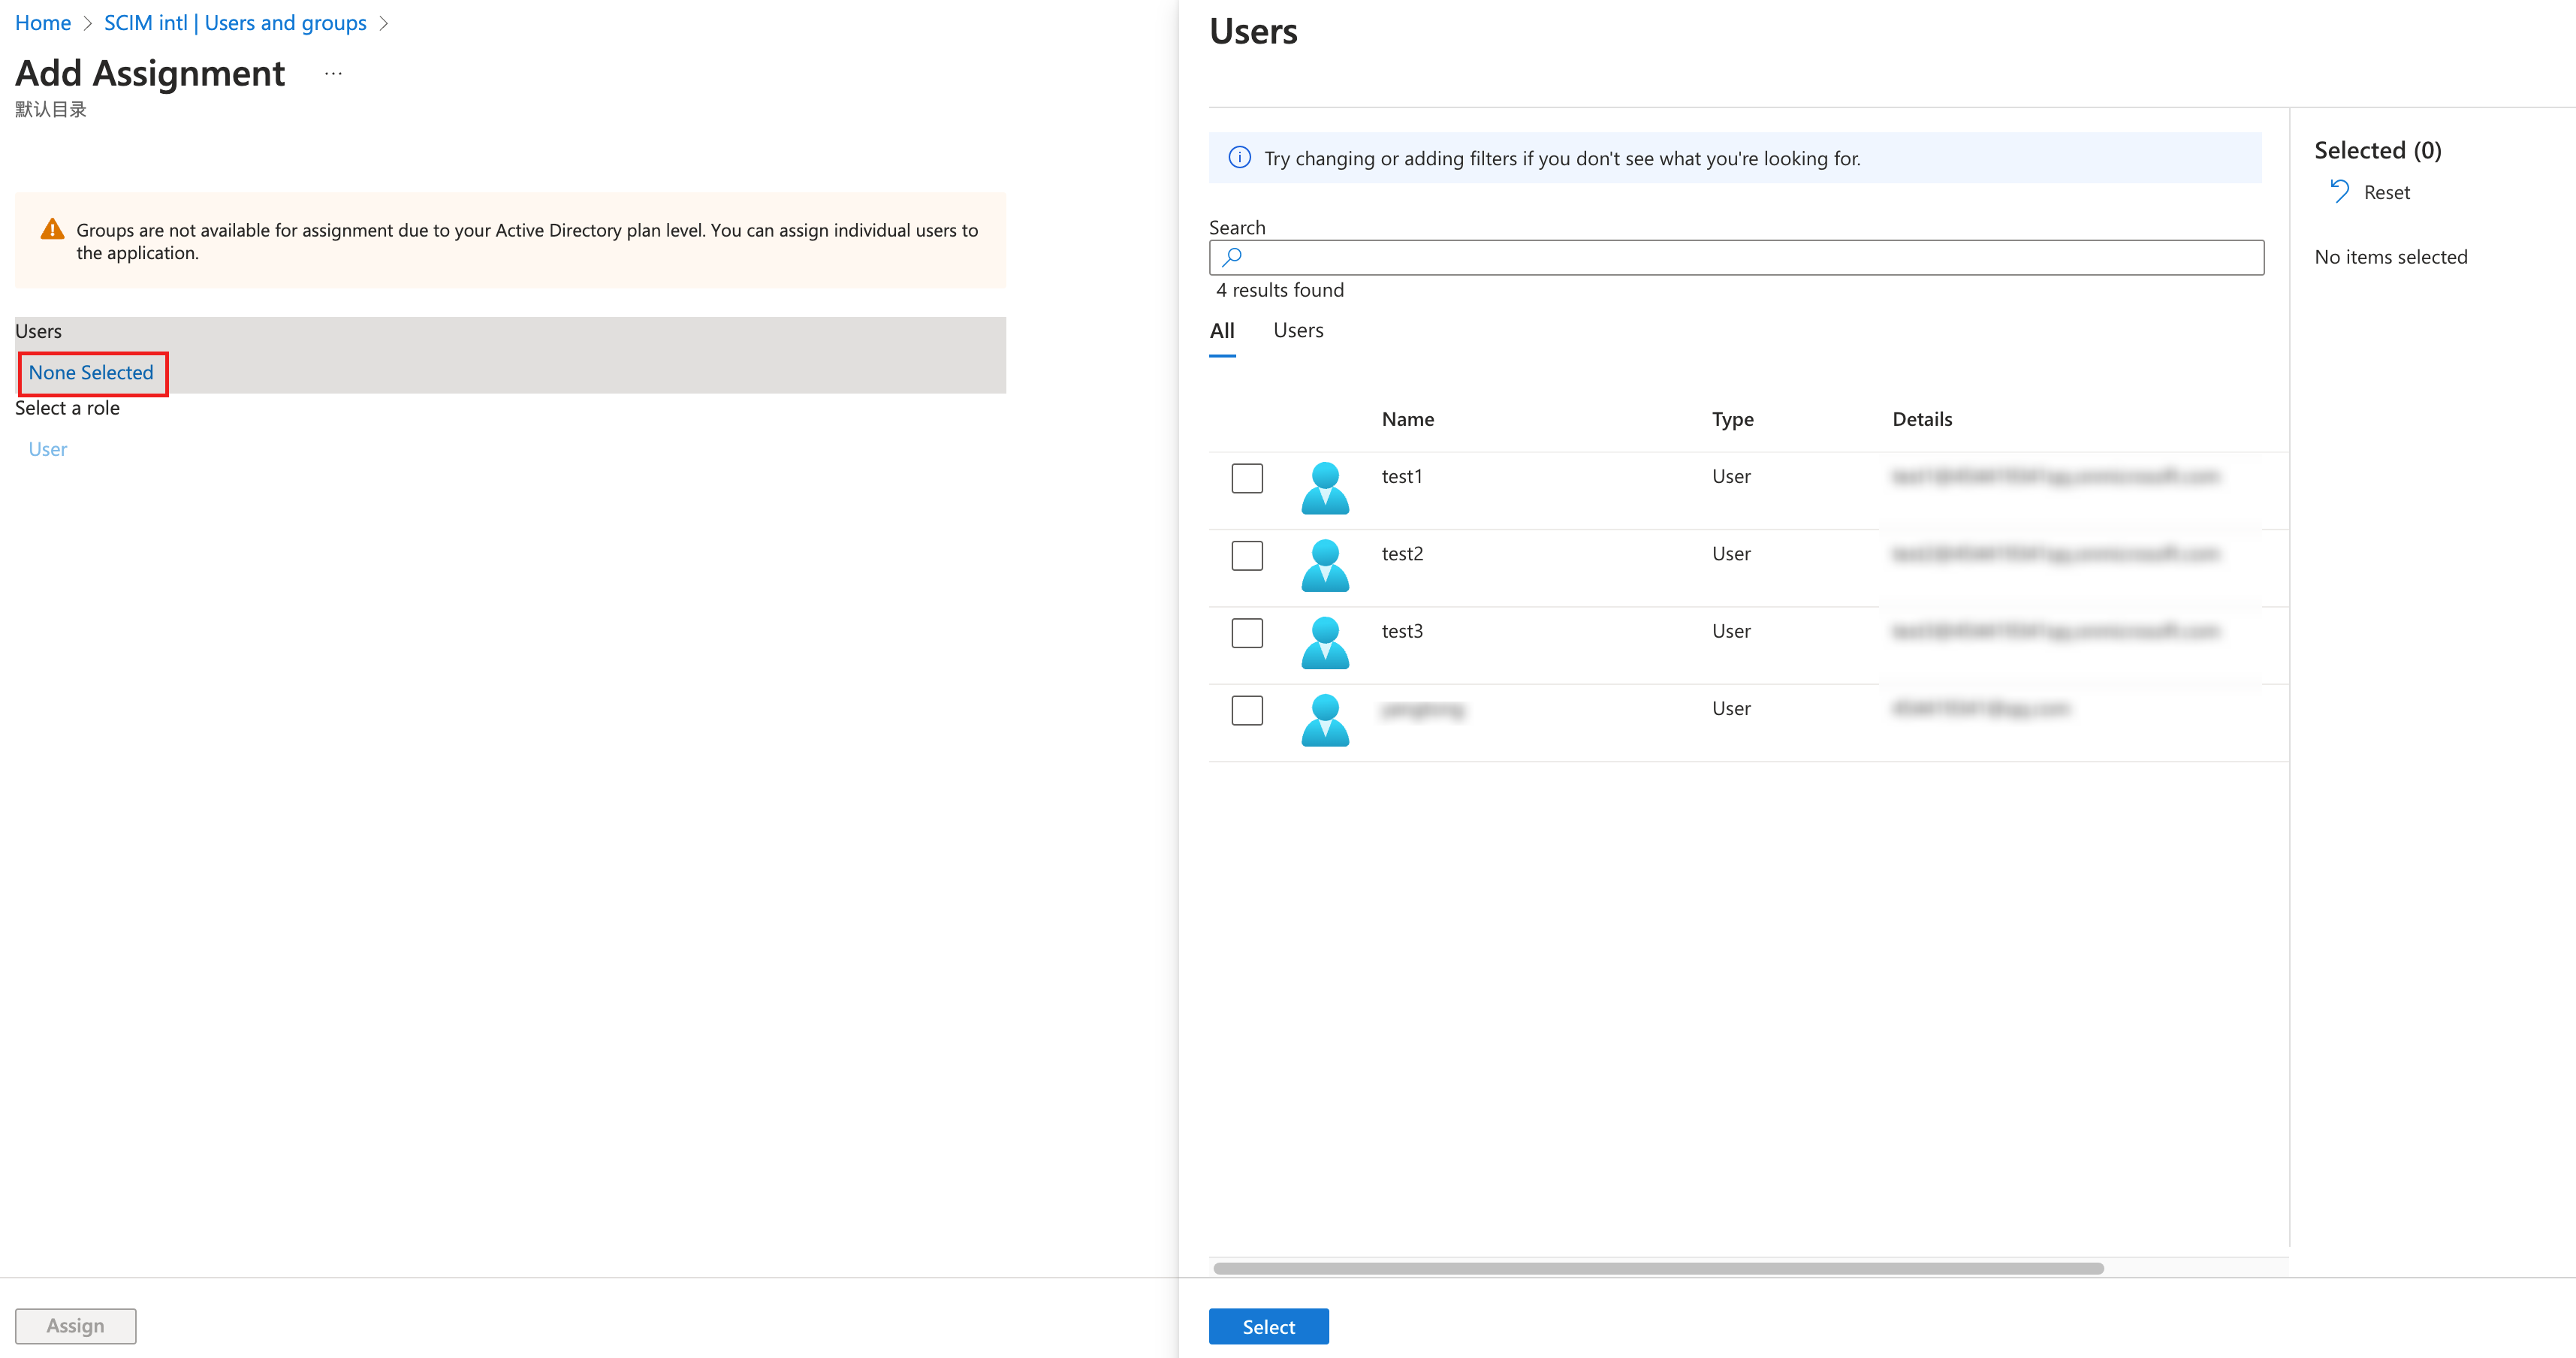Tick the checkbox for test3
Screen dimensions: 2576x1358
(1246, 633)
